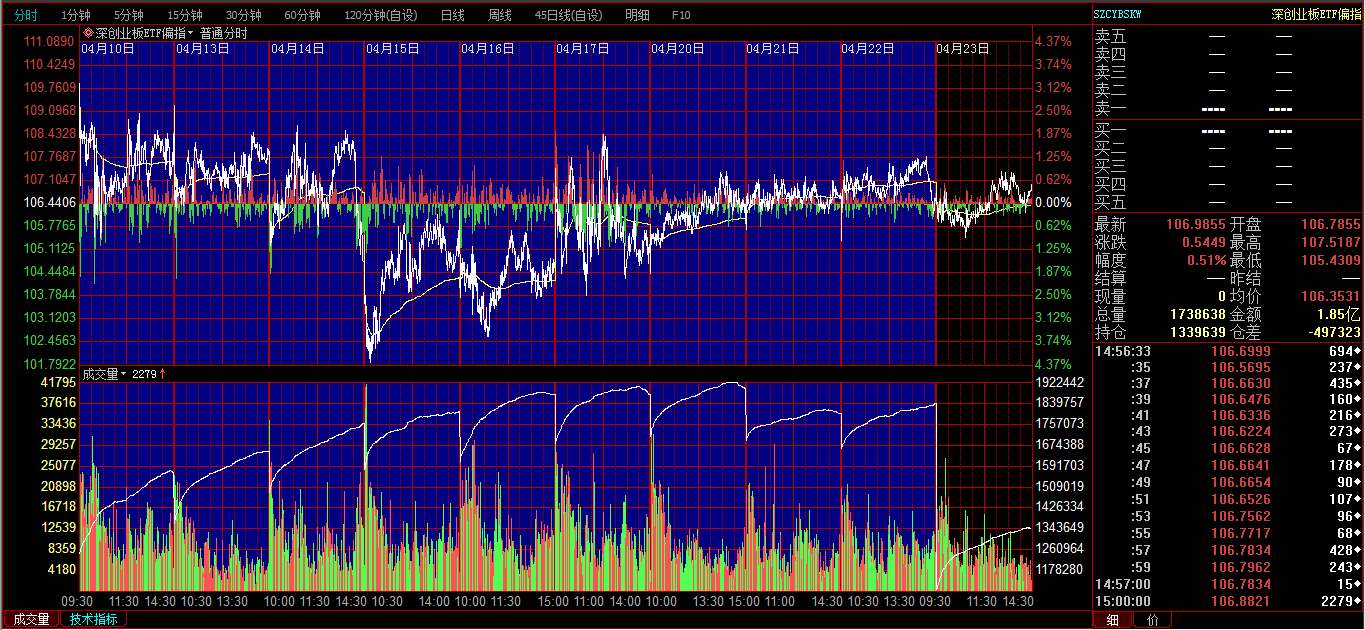Screen dimensions: 1365x630
Task: Open the 深创业板ETF偏指 indicator dropdown
Action: [190, 33]
